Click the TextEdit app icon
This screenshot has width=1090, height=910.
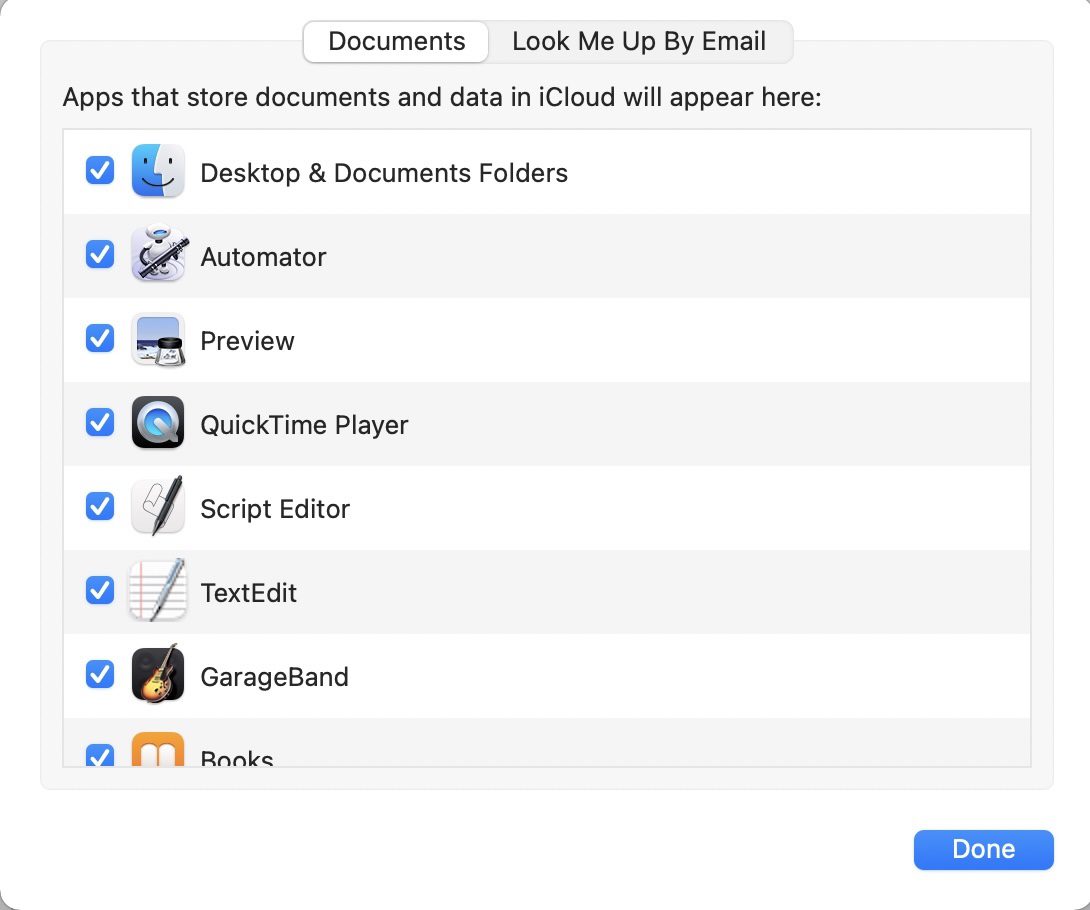click(158, 592)
